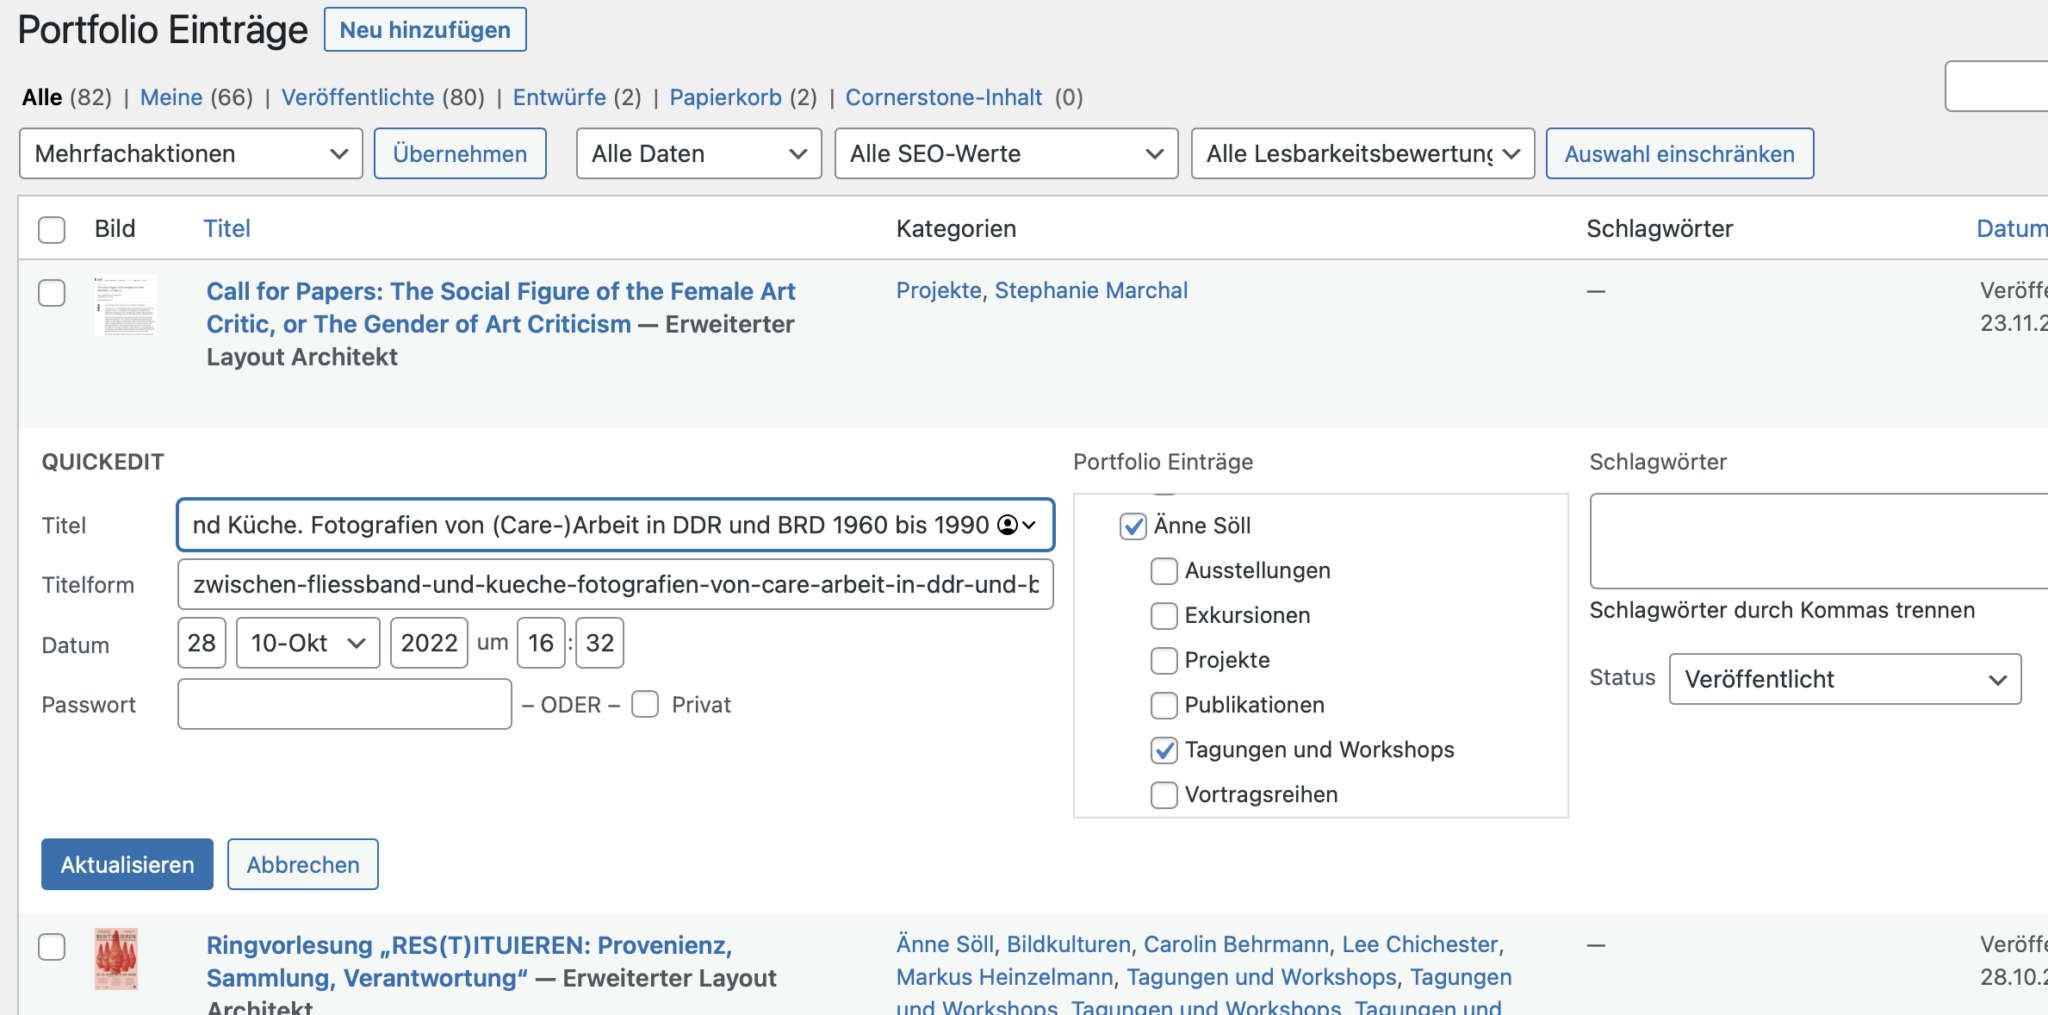
Task: Click the Aktualisieren button
Action: [x=127, y=864]
